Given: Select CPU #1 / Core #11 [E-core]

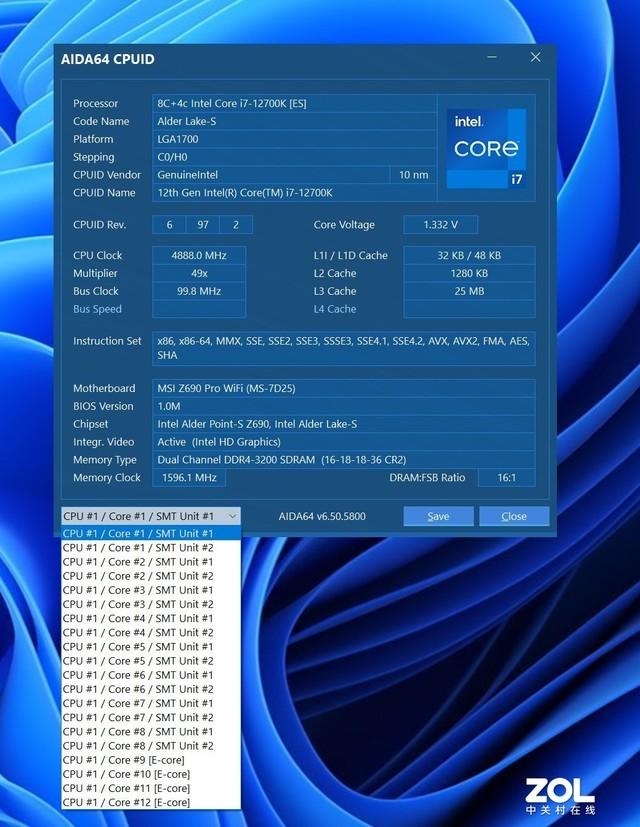Looking at the screenshot, I should click(x=151, y=788).
